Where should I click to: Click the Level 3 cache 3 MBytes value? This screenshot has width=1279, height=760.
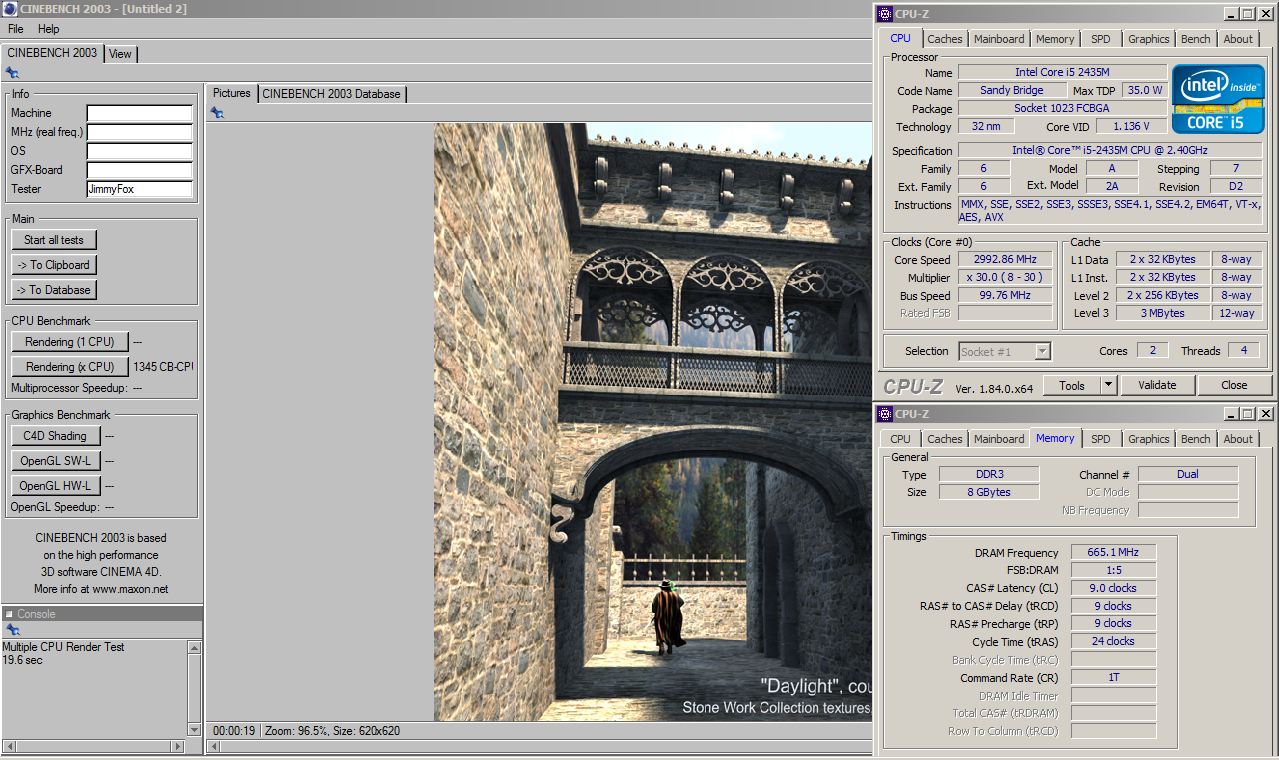(x=1162, y=313)
